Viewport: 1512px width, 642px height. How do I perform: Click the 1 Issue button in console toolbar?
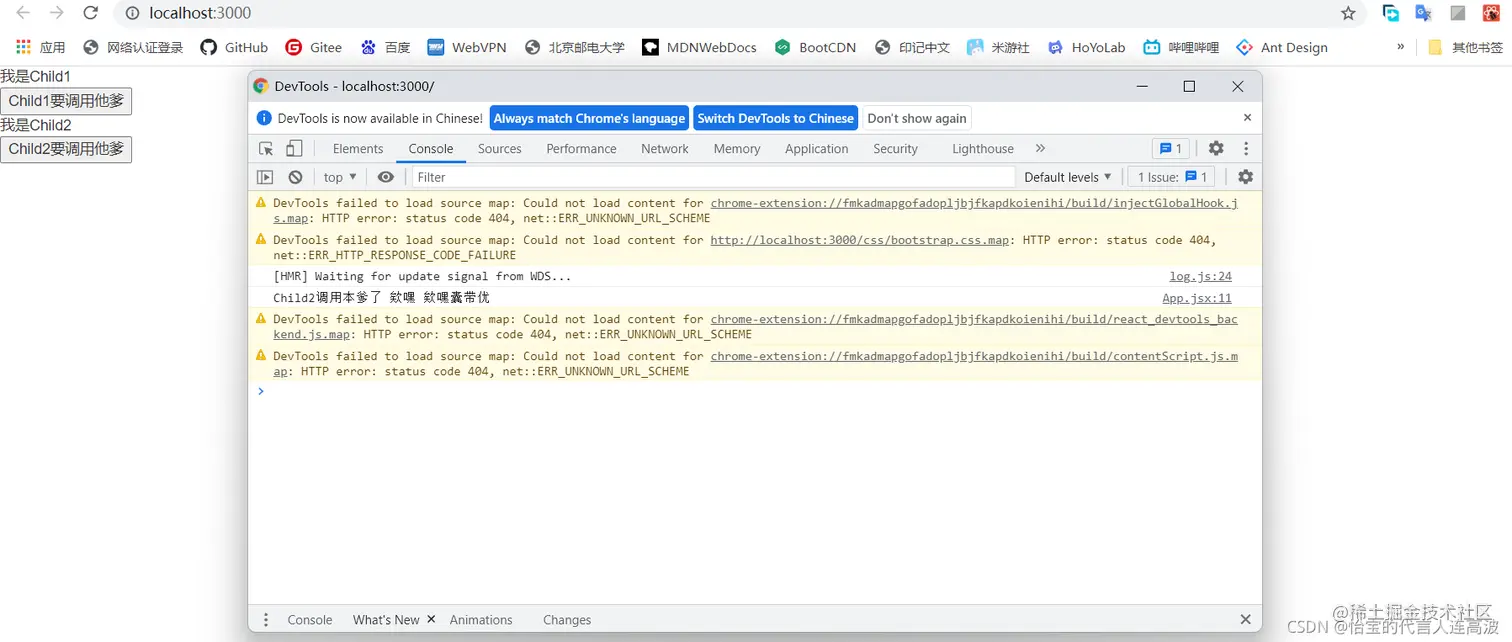pos(1172,177)
